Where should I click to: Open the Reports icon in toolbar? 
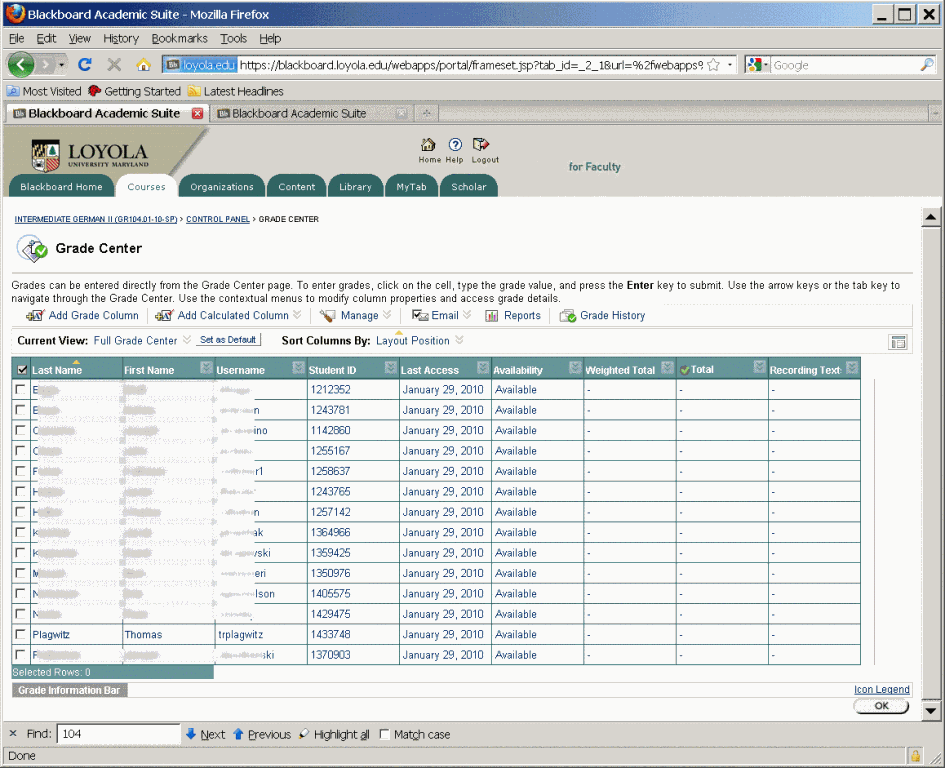[492, 316]
